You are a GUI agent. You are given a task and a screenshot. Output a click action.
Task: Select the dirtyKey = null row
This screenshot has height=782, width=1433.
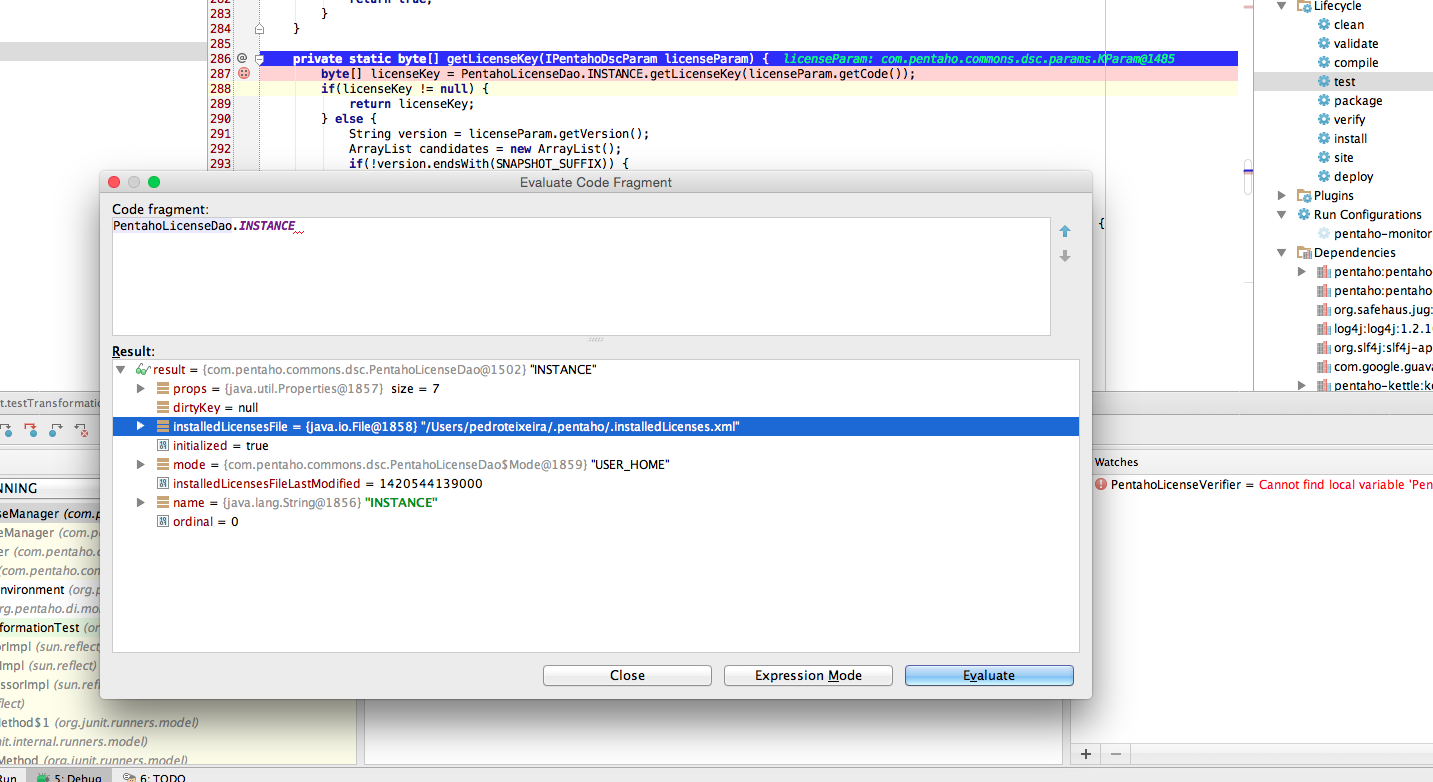pyautogui.click(x=596, y=408)
